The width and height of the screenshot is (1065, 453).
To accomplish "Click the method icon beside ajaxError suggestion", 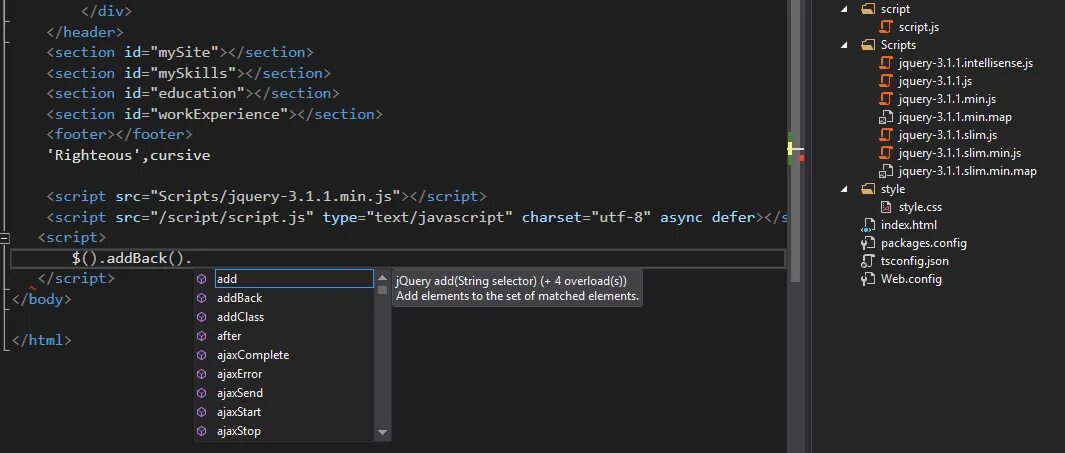I will pyautogui.click(x=202, y=374).
